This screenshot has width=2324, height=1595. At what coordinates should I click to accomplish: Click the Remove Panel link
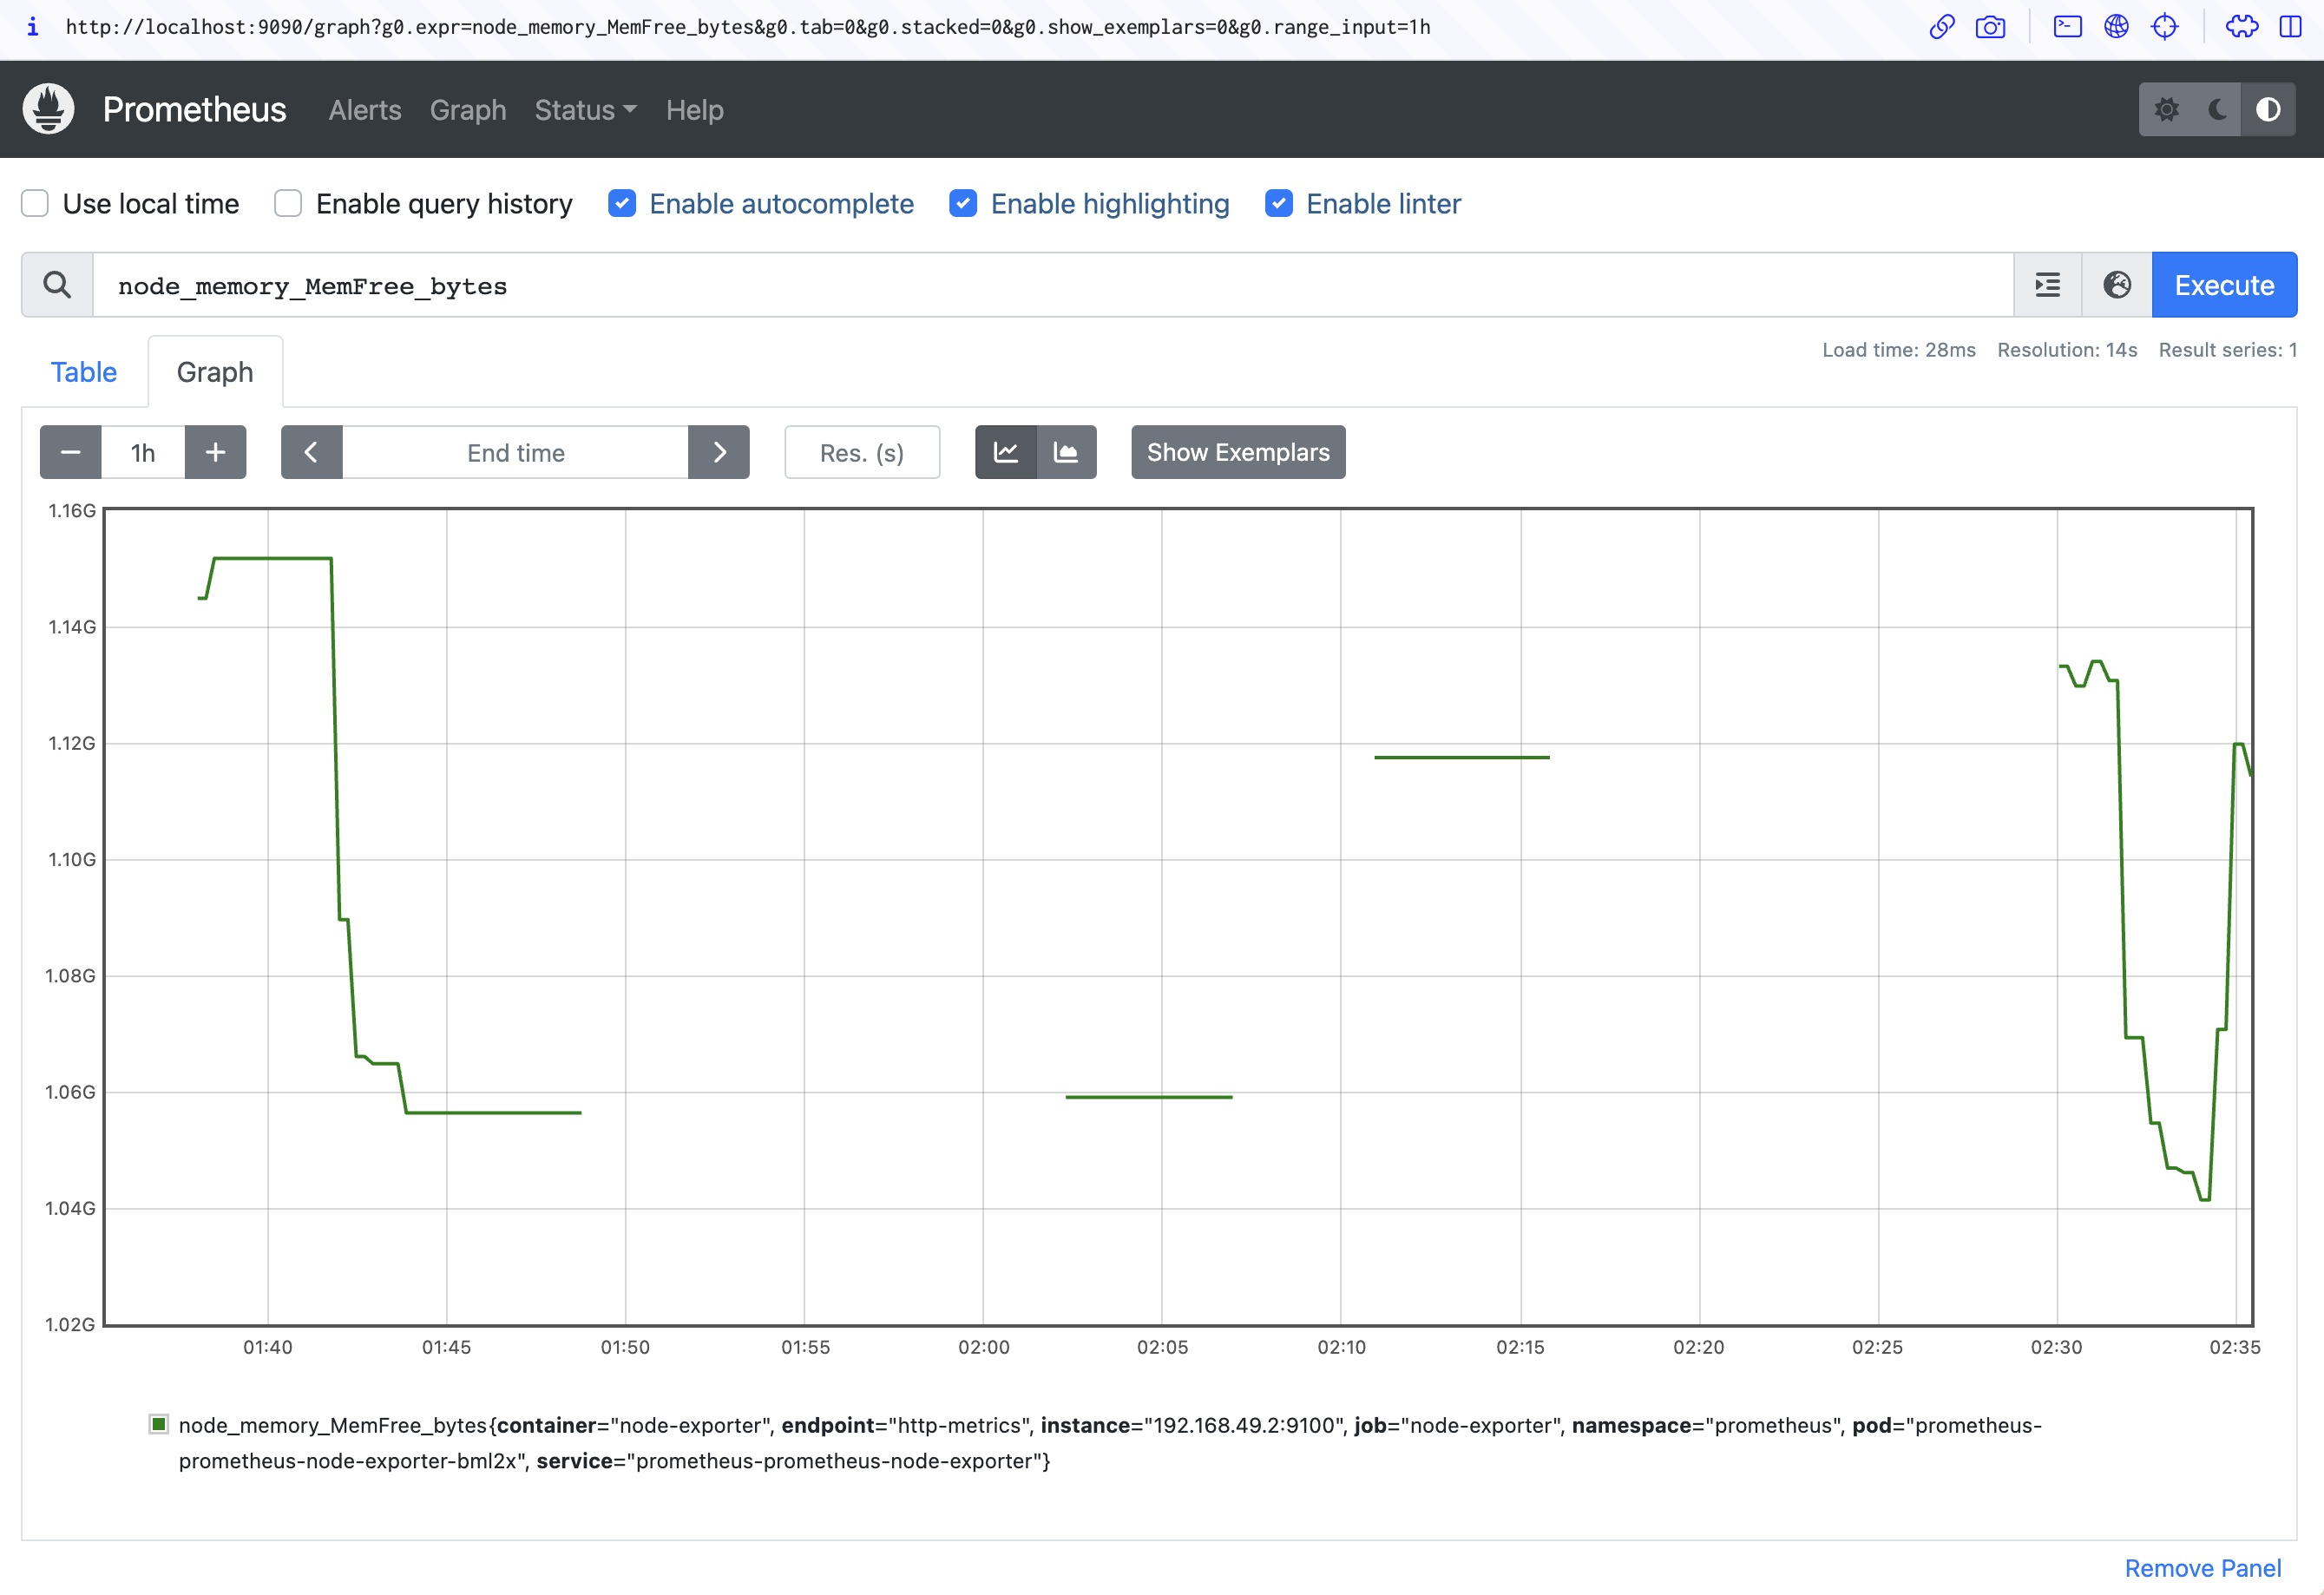point(2203,1568)
